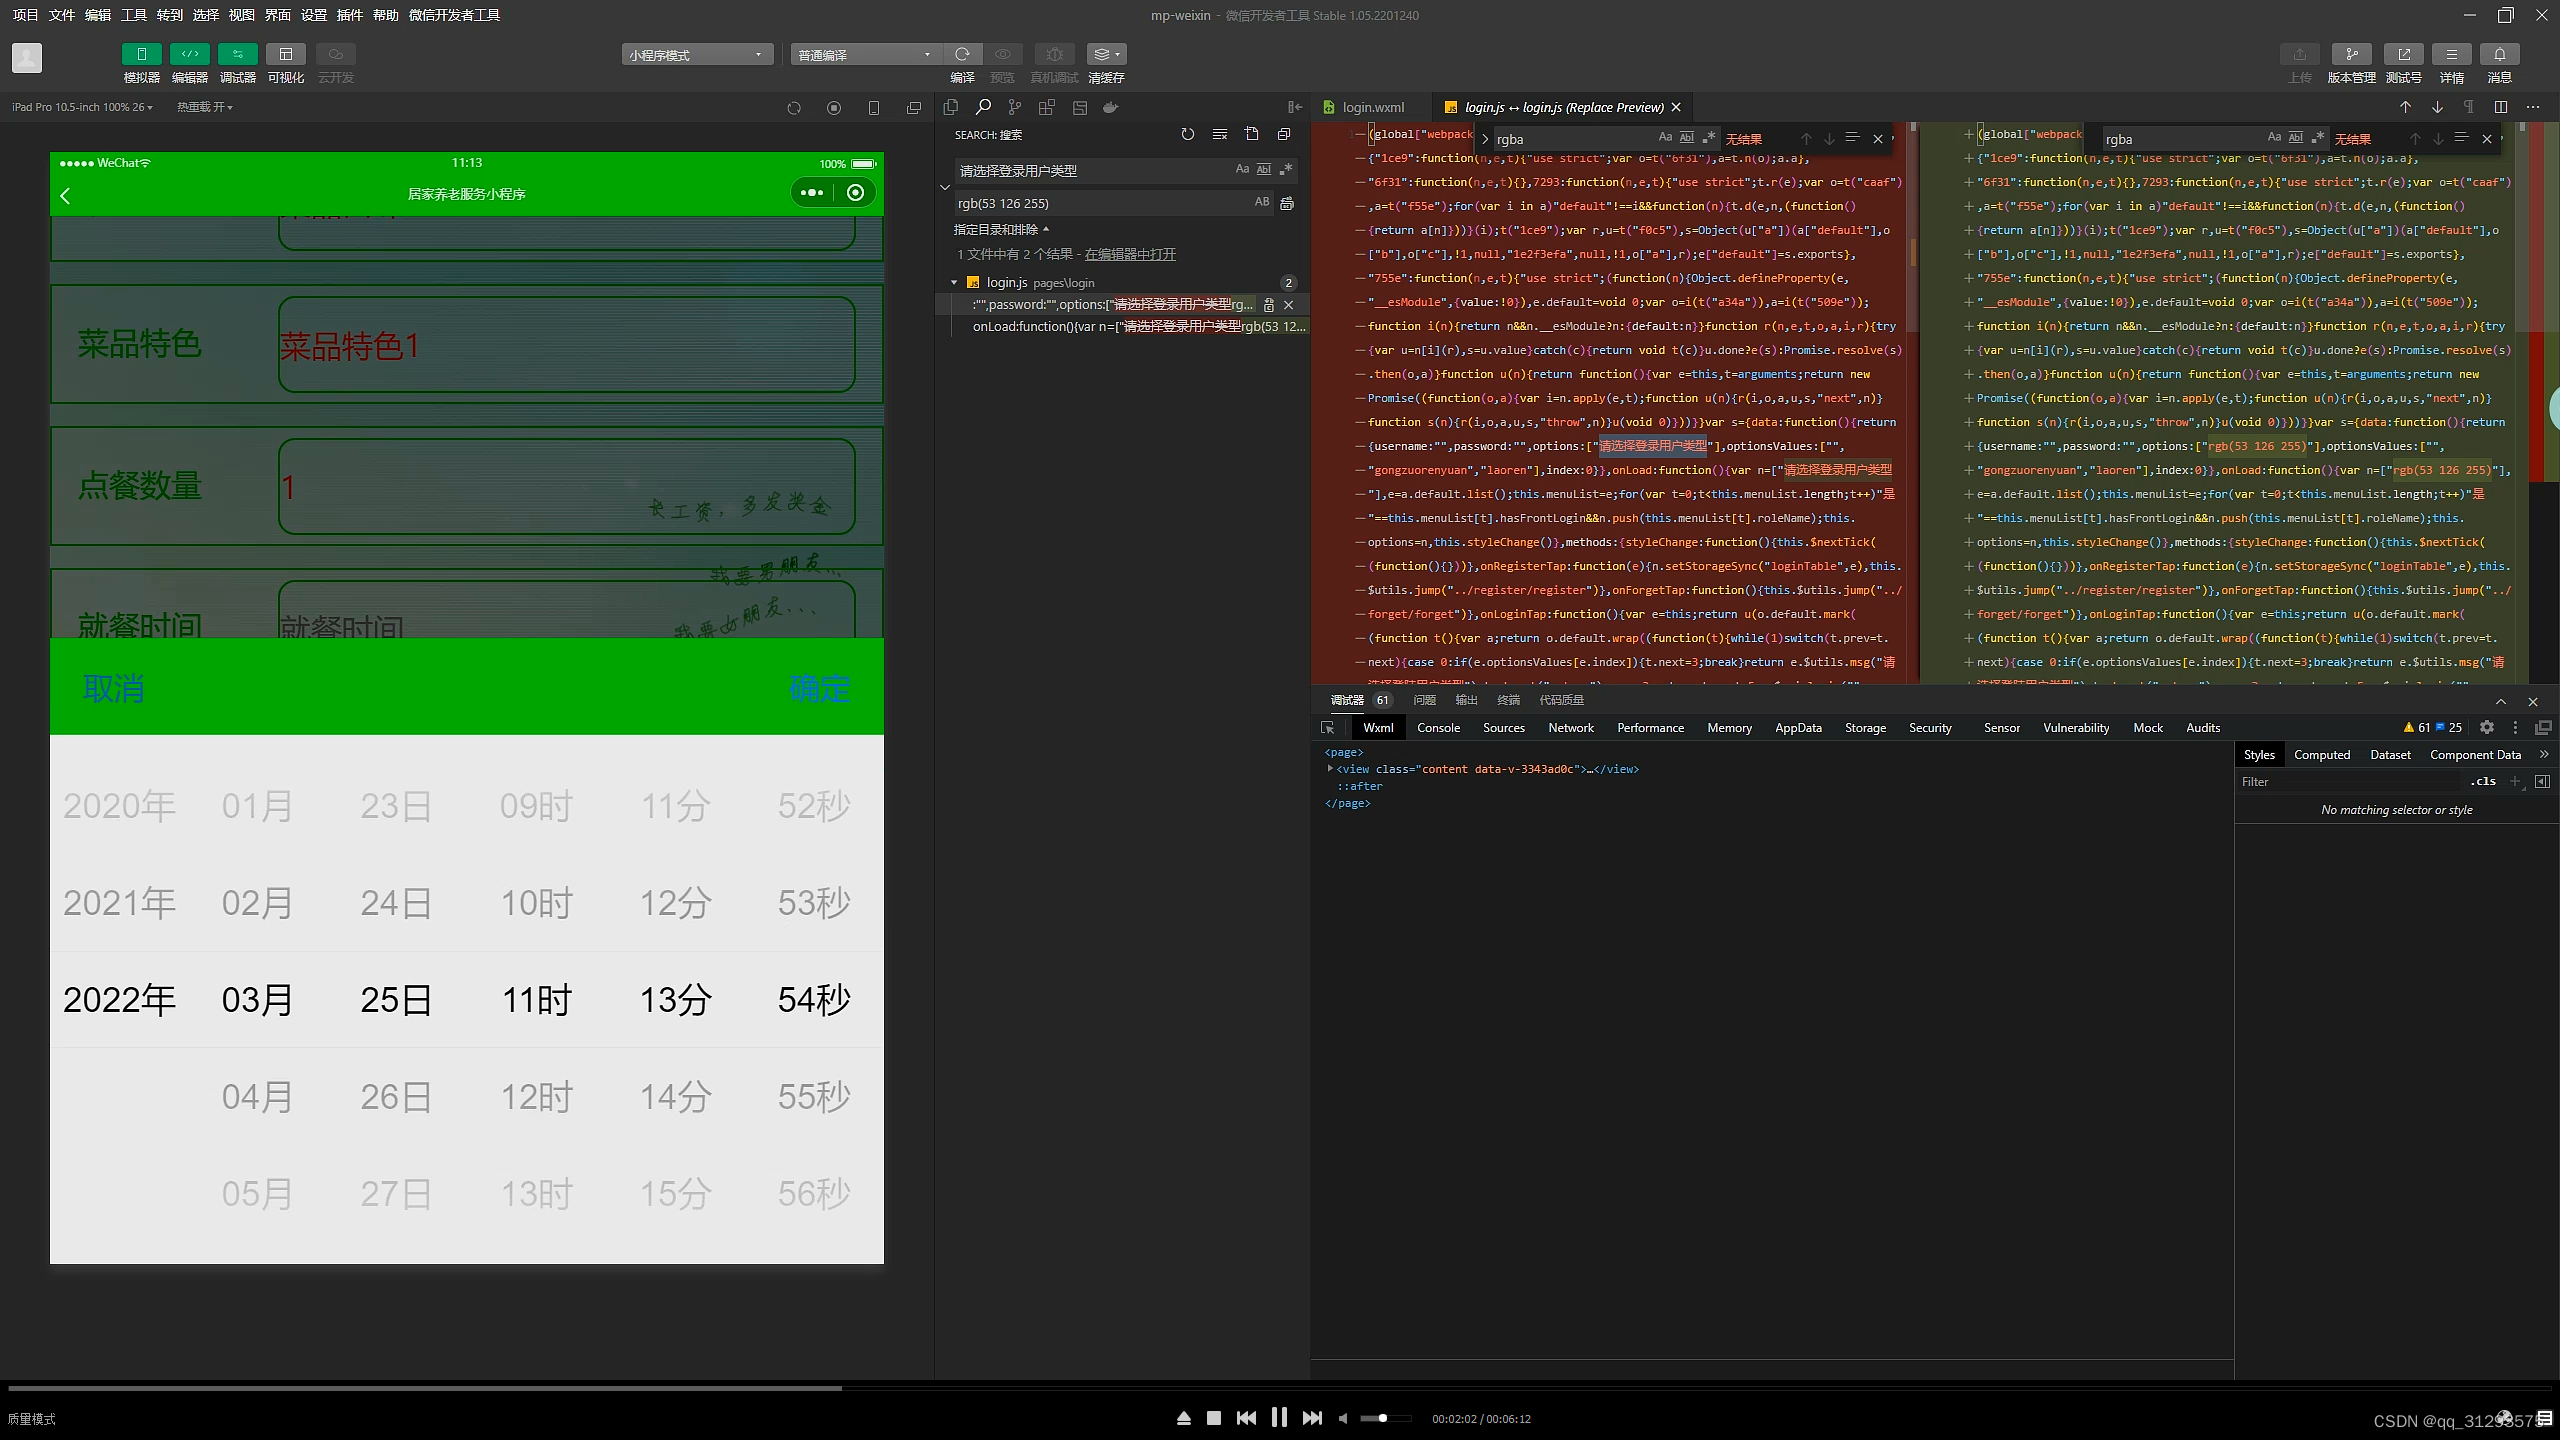Open version management (版本管理)
This screenshot has height=1440, width=2560.
pos(2351,54)
